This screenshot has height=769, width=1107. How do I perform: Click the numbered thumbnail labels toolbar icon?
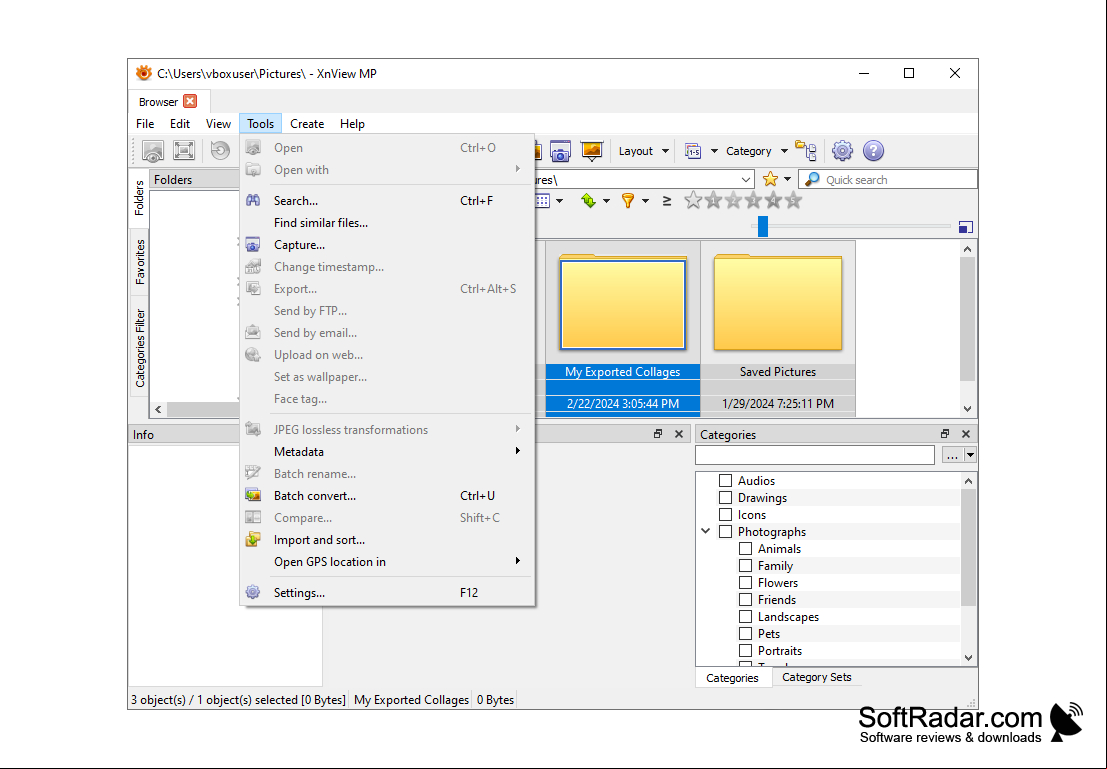point(693,151)
